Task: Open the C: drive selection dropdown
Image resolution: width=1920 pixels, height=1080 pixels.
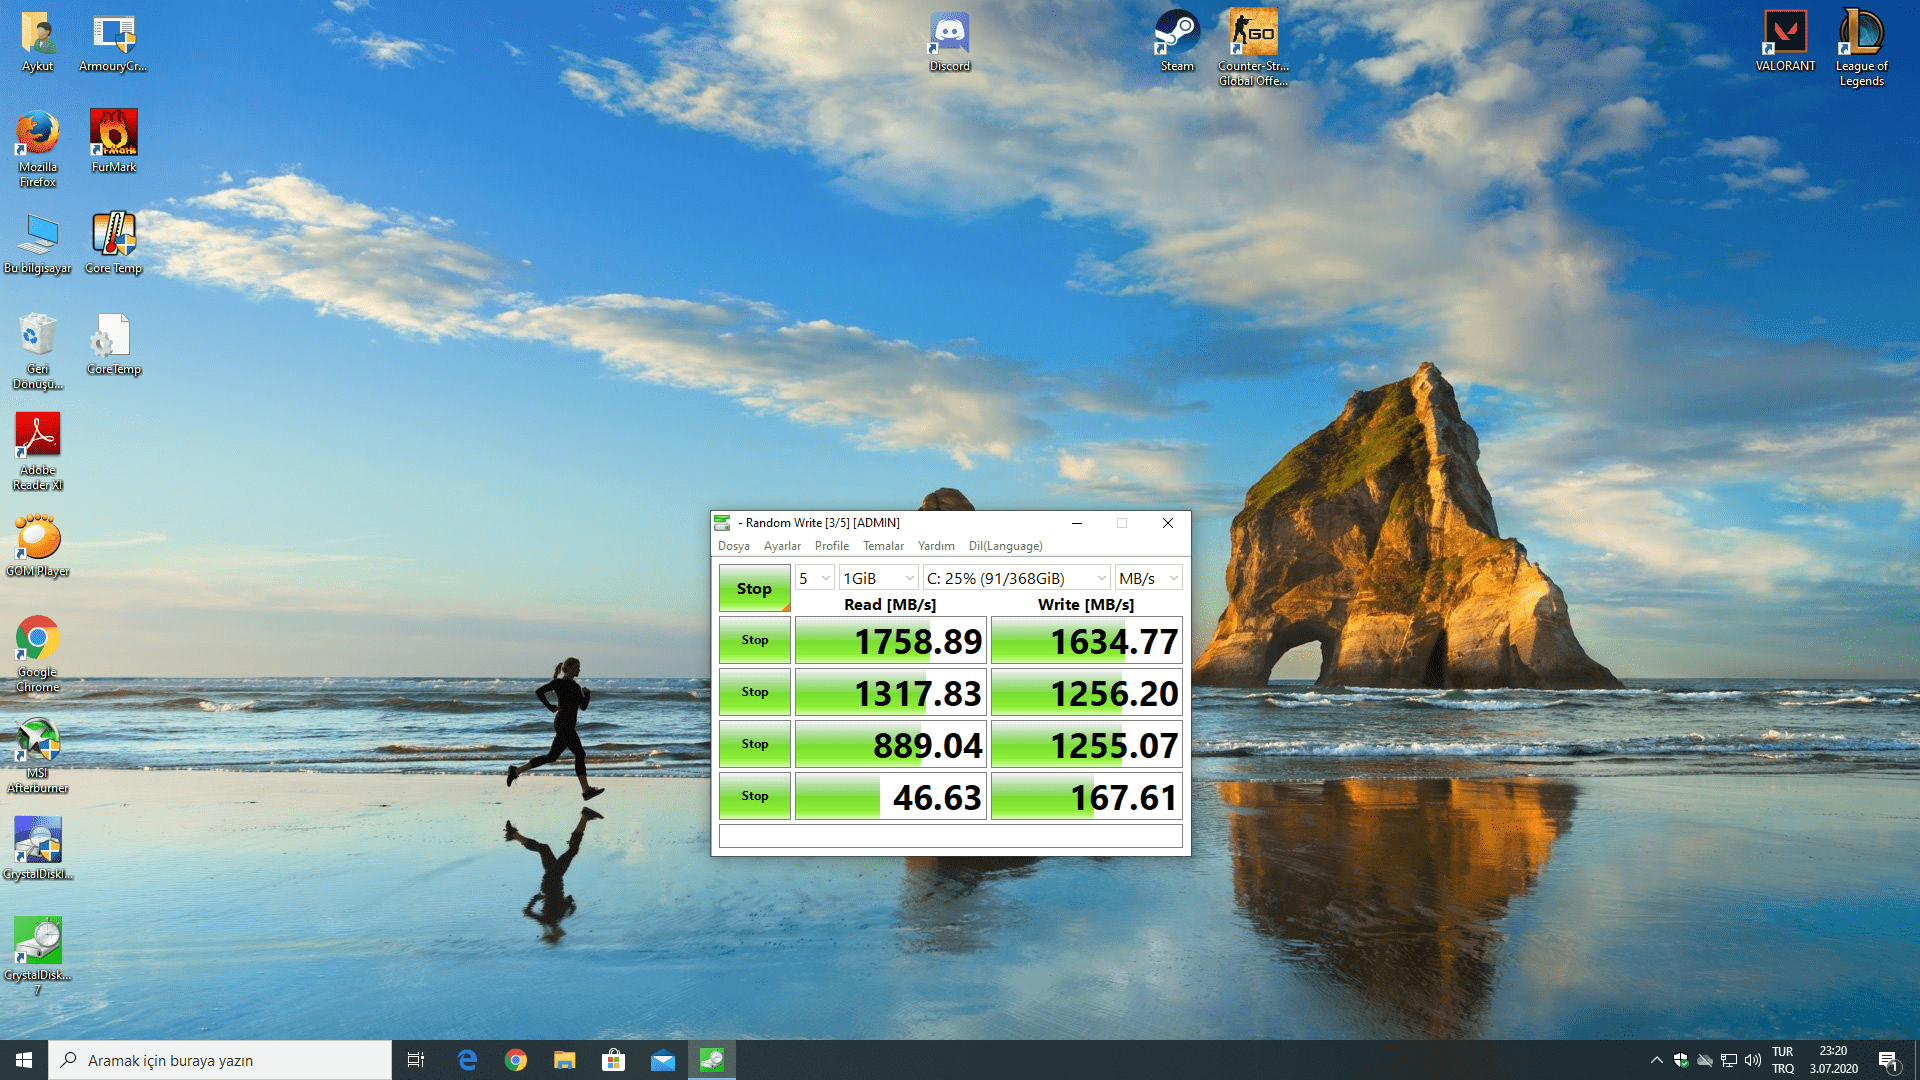Action: point(1016,578)
